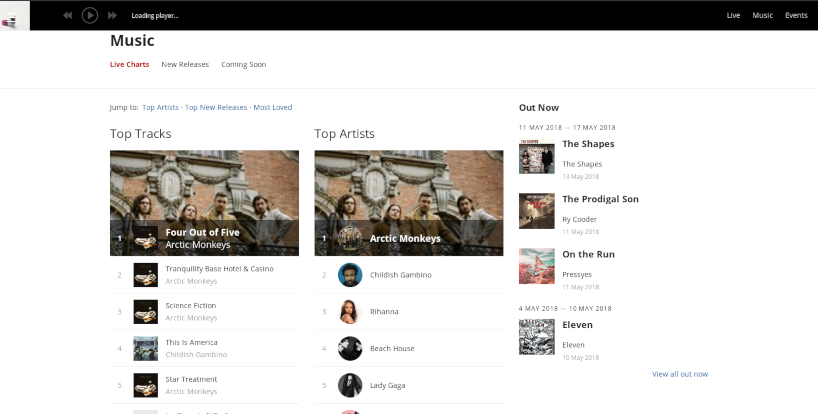The width and height of the screenshot is (818, 414).
Task: Click On the Run album cover
Action: [x=536, y=266]
